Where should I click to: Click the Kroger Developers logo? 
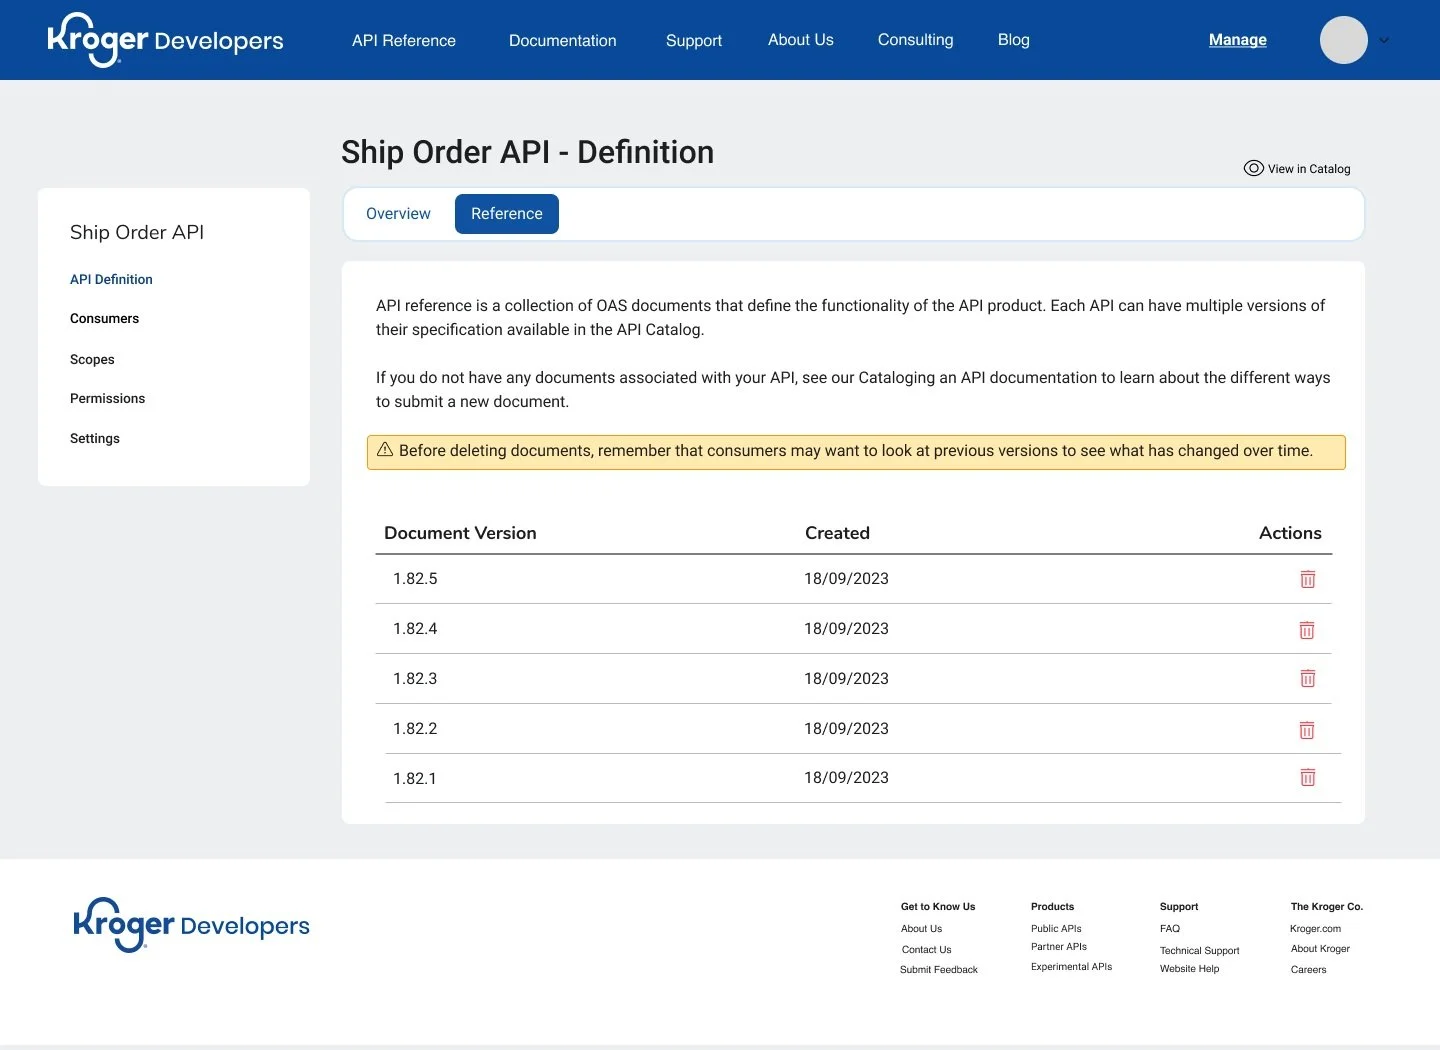coord(164,40)
